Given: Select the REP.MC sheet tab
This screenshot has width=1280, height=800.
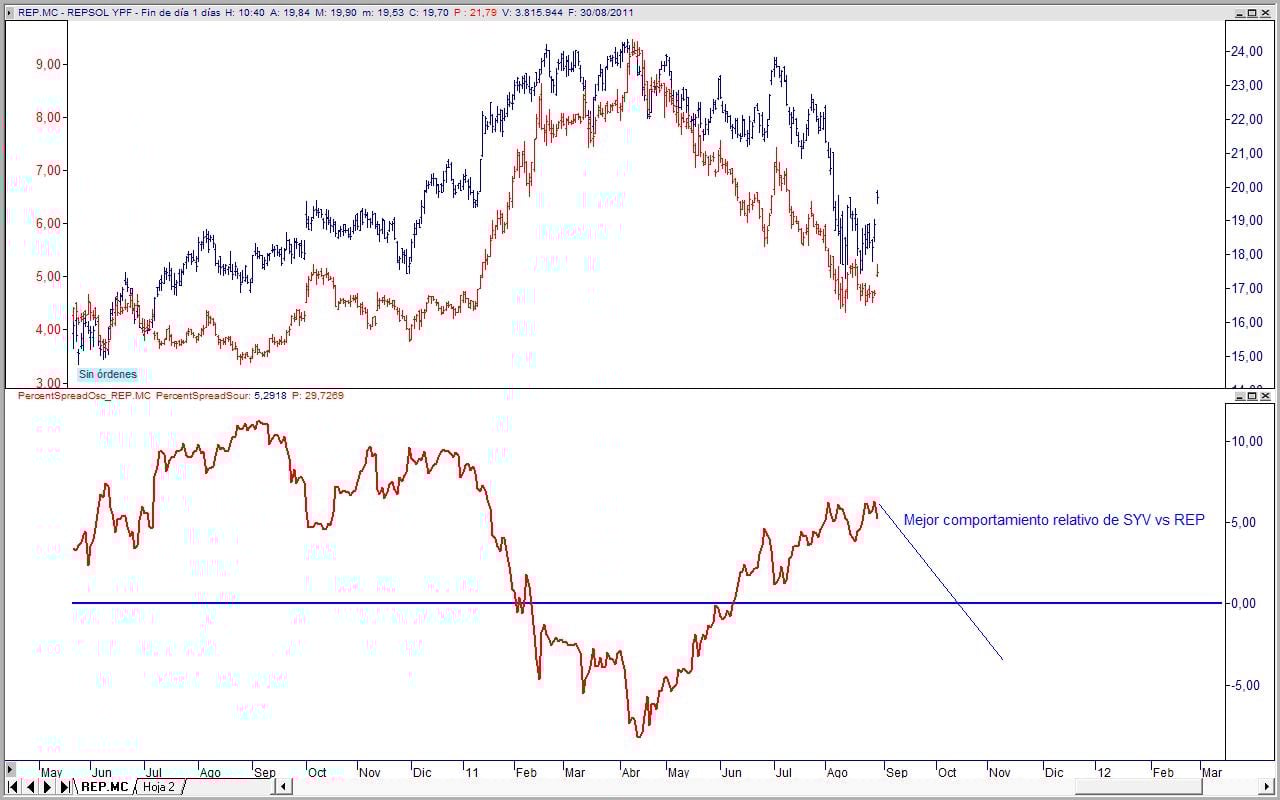Looking at the screenshot, I should pyautogui.click(x=105, y=786).
